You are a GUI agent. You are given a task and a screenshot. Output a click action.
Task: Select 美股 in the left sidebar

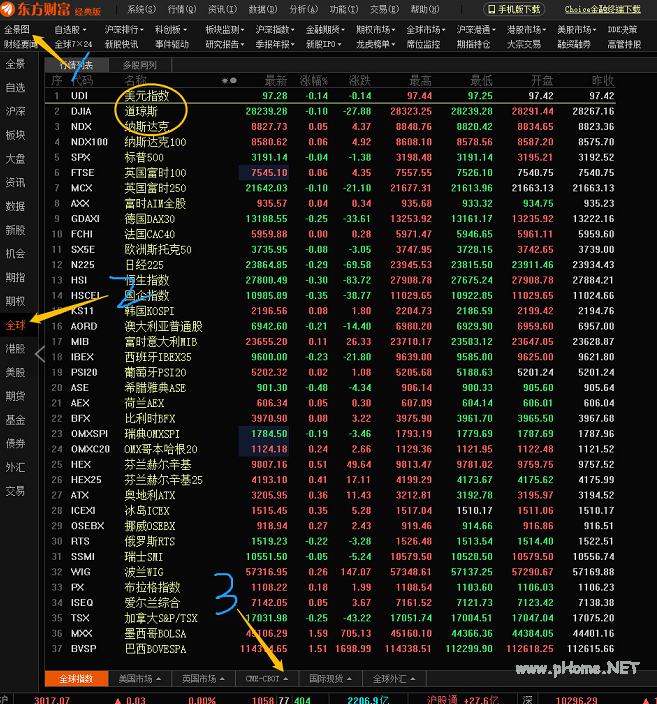click(15, 373)
